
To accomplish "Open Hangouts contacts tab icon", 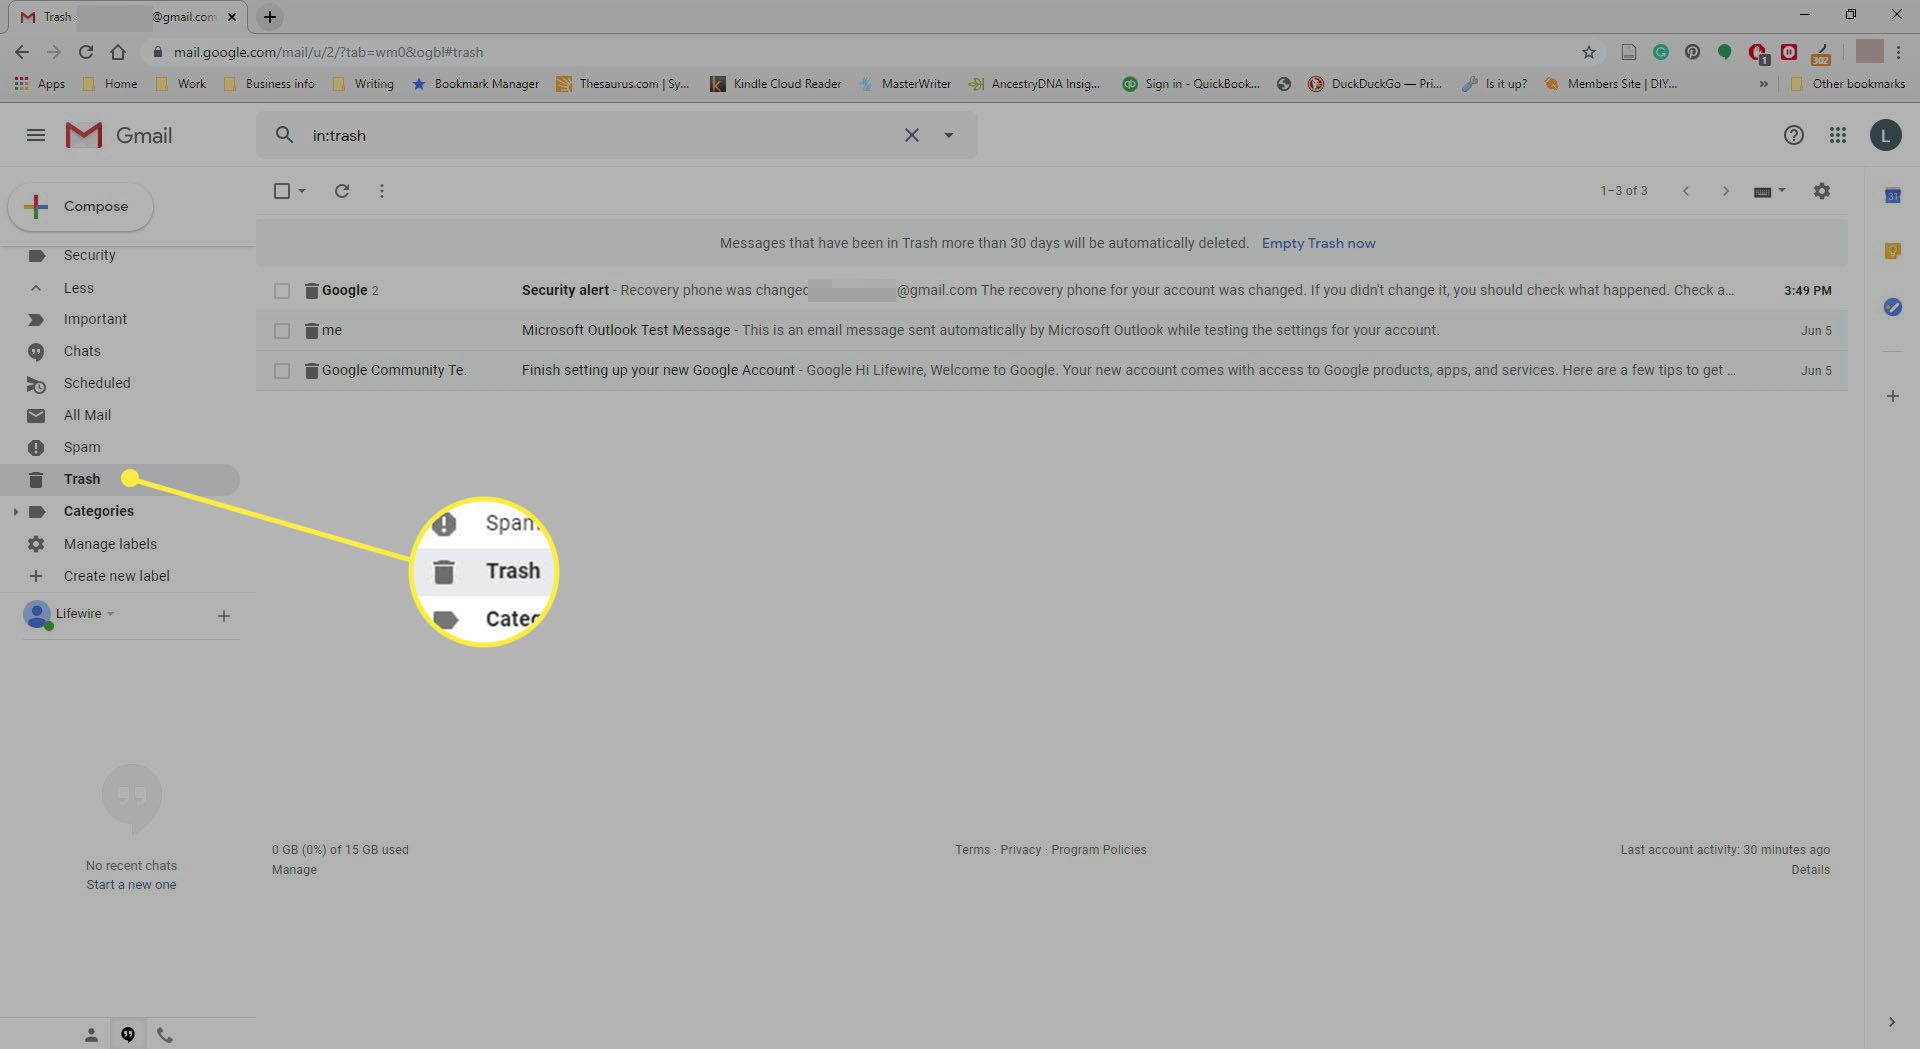I will (91, 1035).
